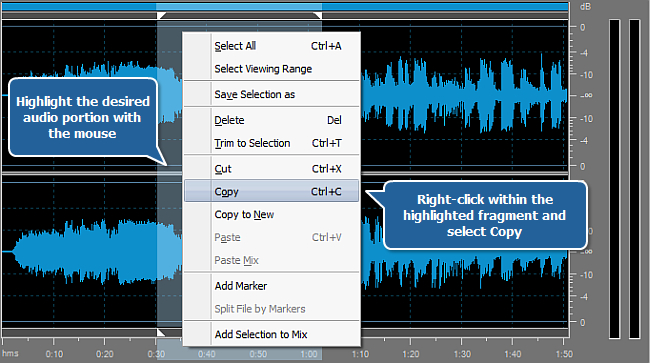This screenshot has height=363, width=650.
Task: Choose Copy to New
Action: [x=272, y=214]
